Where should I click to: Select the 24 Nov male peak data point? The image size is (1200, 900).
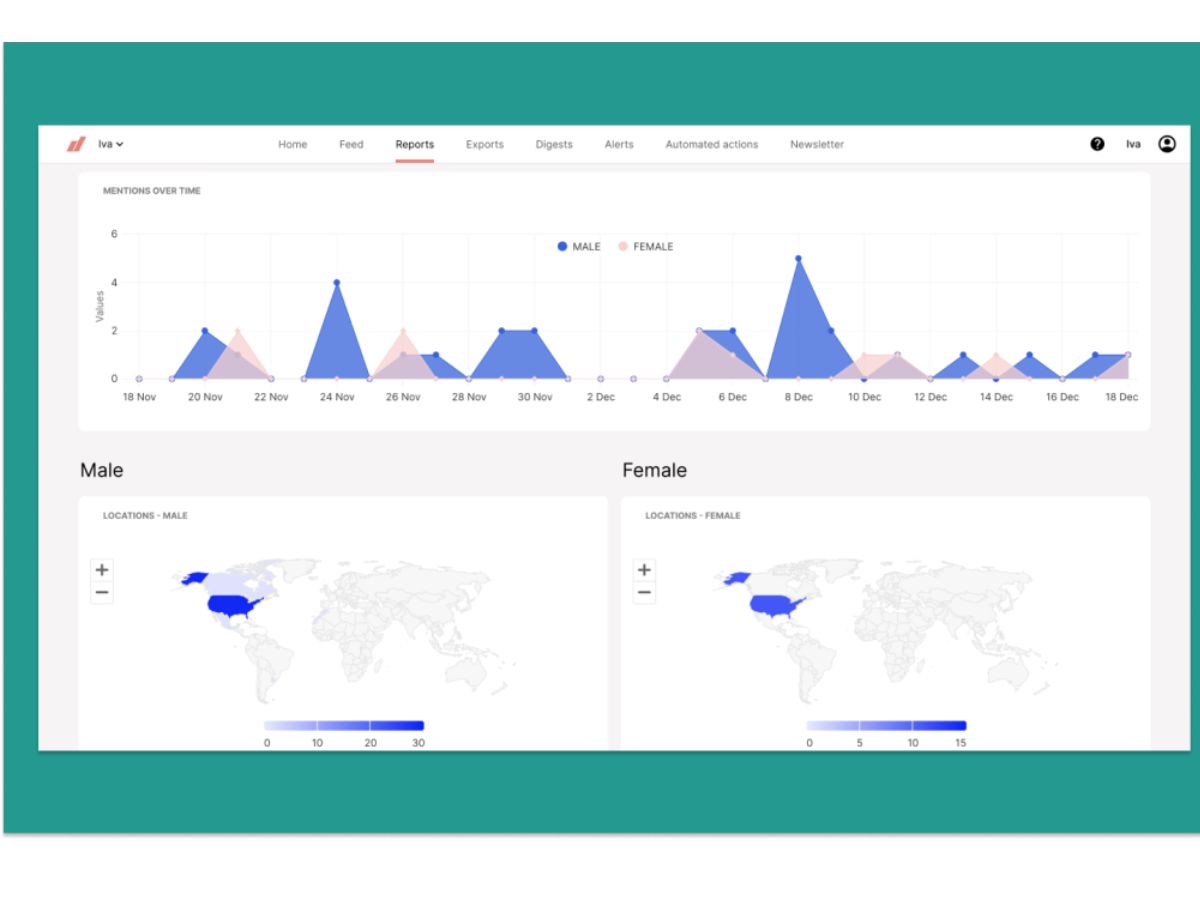point(337,282)
